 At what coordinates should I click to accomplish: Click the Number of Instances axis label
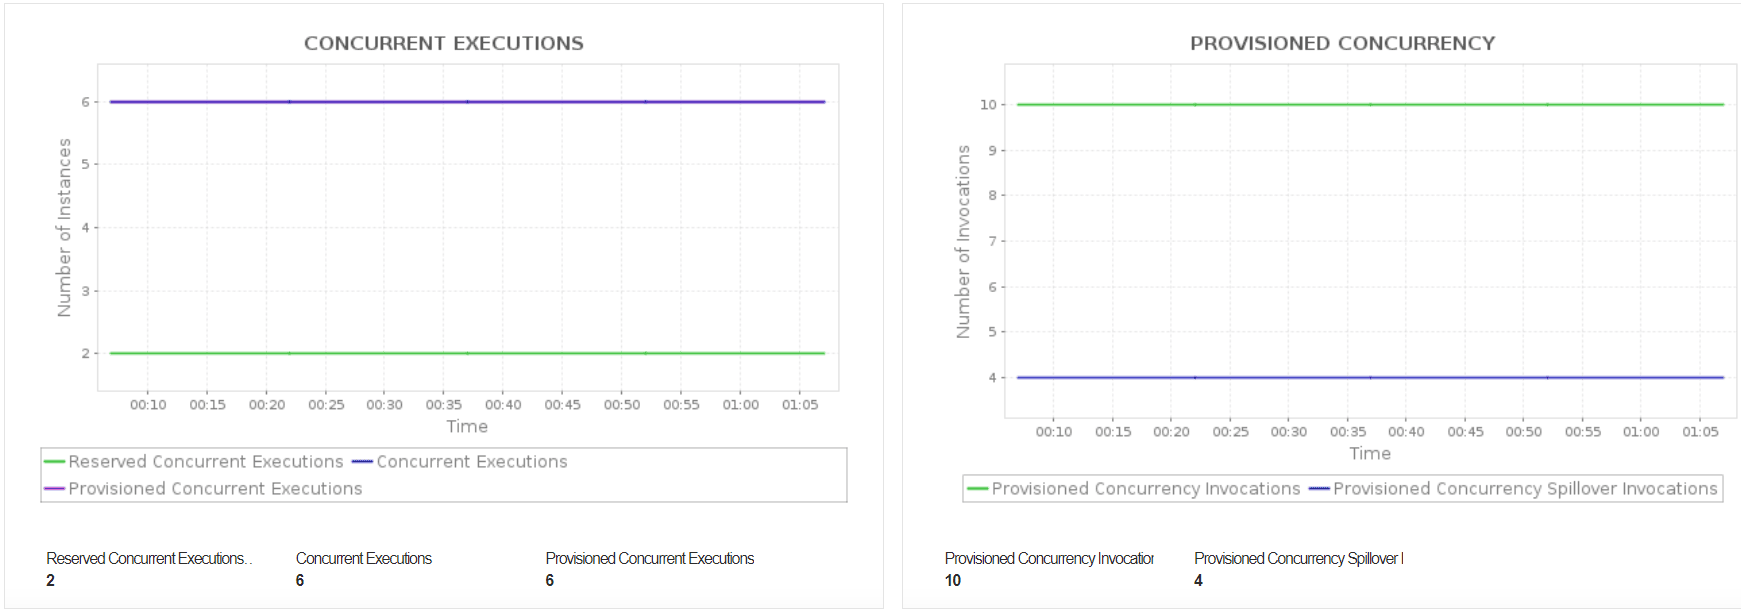(65, 228)
